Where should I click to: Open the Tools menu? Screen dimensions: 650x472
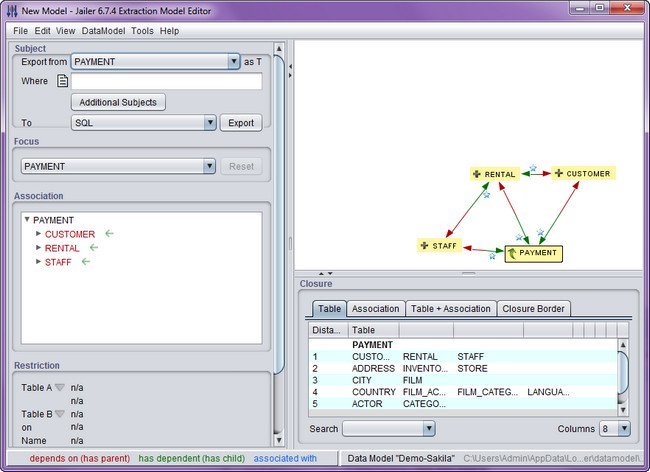tap(142, 31)
